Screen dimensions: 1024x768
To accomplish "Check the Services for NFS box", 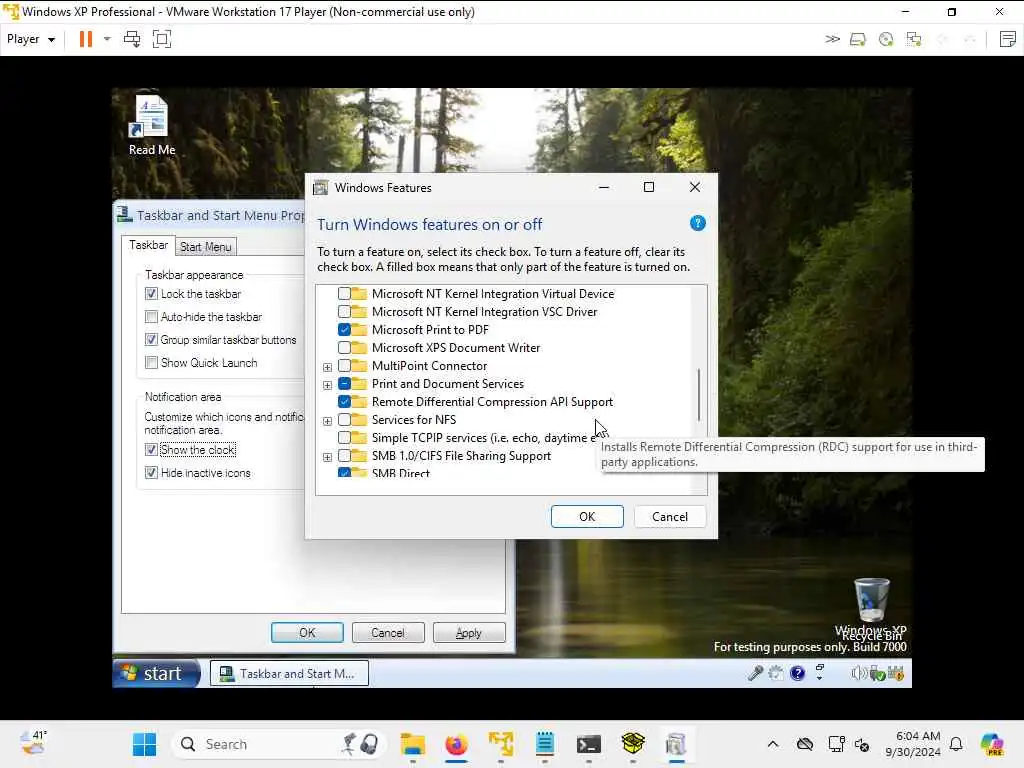I will (x=344, y=419).
